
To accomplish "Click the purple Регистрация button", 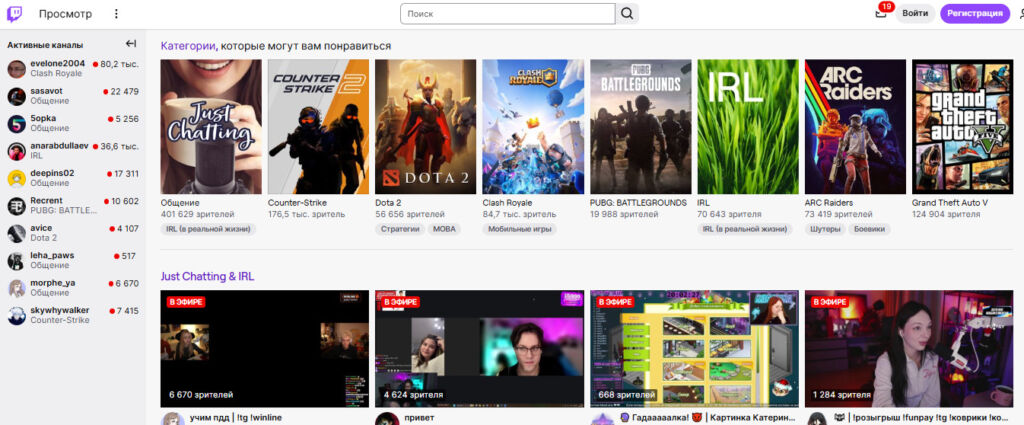I will (x=974, y=13).
